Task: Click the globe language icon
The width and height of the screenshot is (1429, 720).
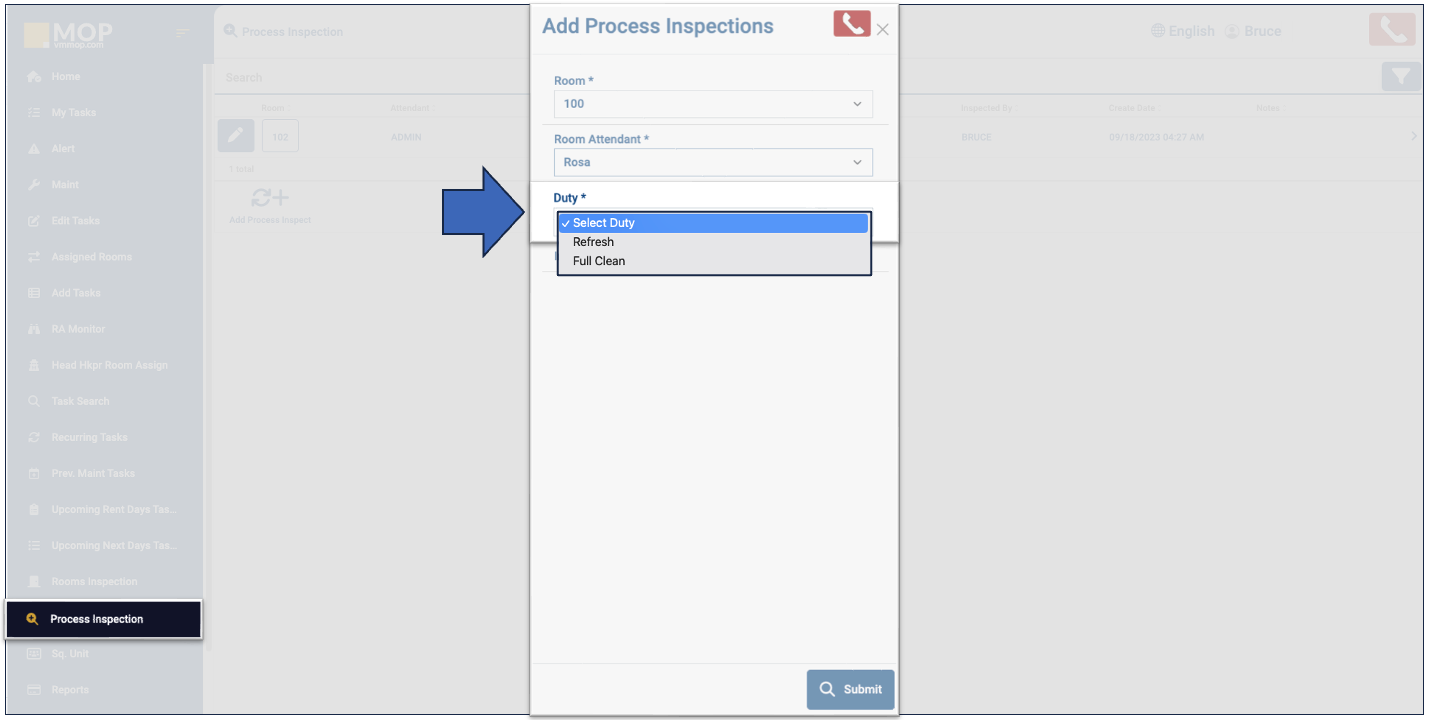Action: 1158,31
